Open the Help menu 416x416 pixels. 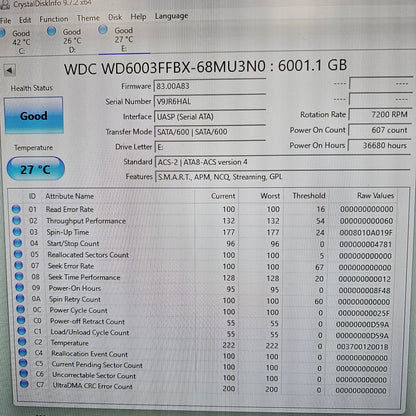tap(138, 16)
